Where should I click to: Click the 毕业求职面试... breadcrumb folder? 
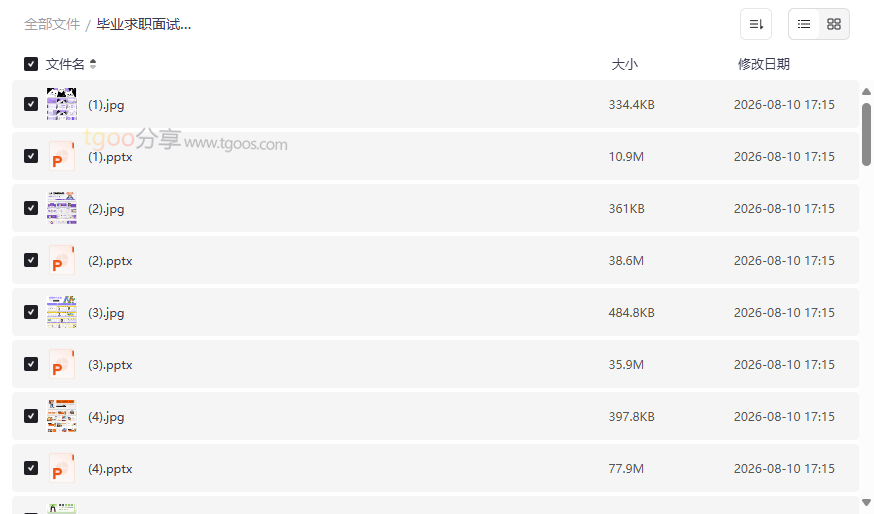[144, 25]
